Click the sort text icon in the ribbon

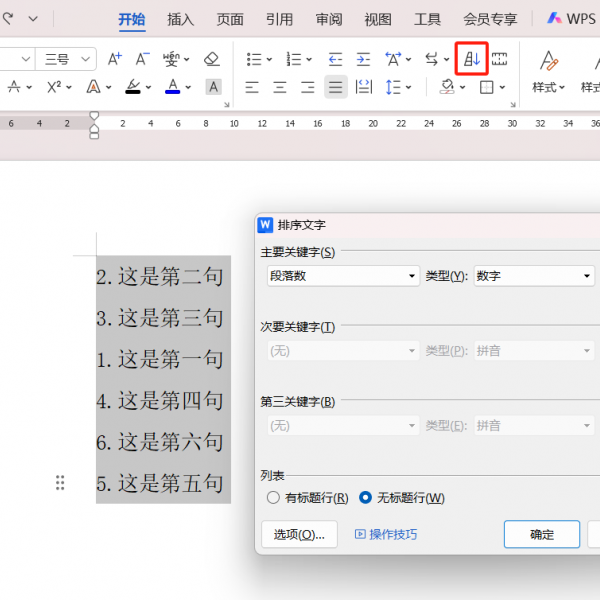coord(472,59)
